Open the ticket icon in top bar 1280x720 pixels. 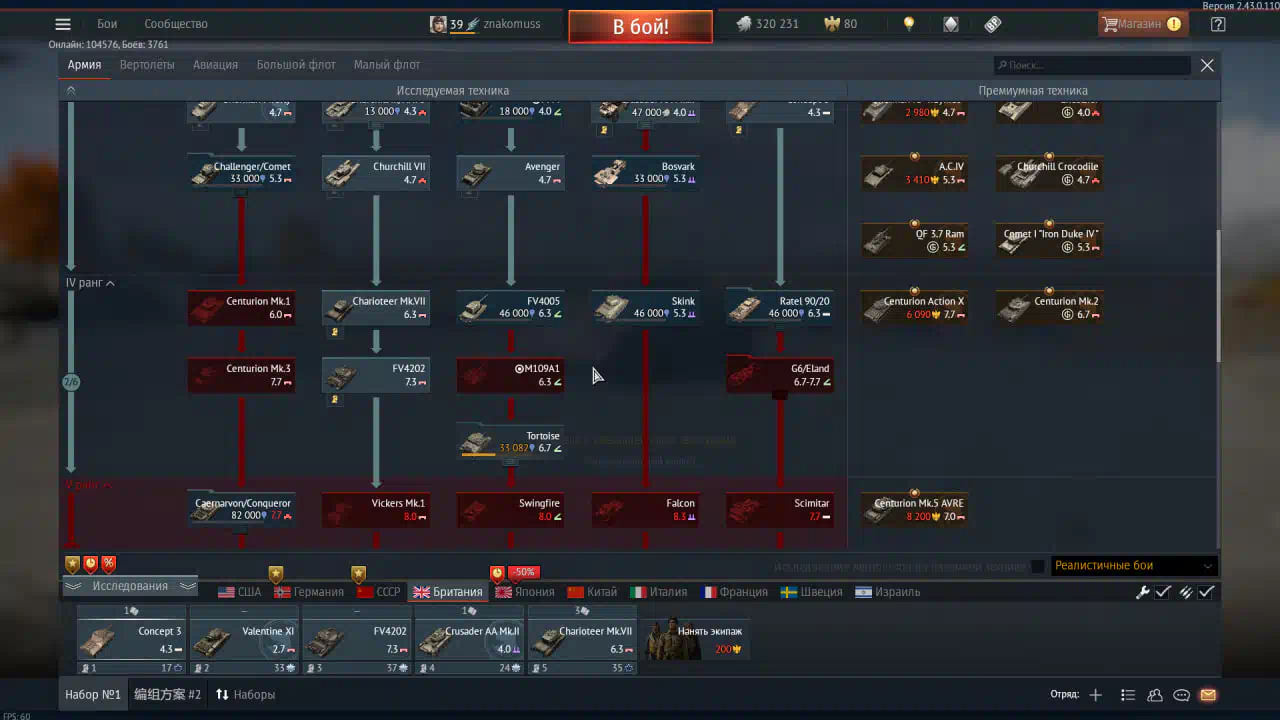pos(993,24)
